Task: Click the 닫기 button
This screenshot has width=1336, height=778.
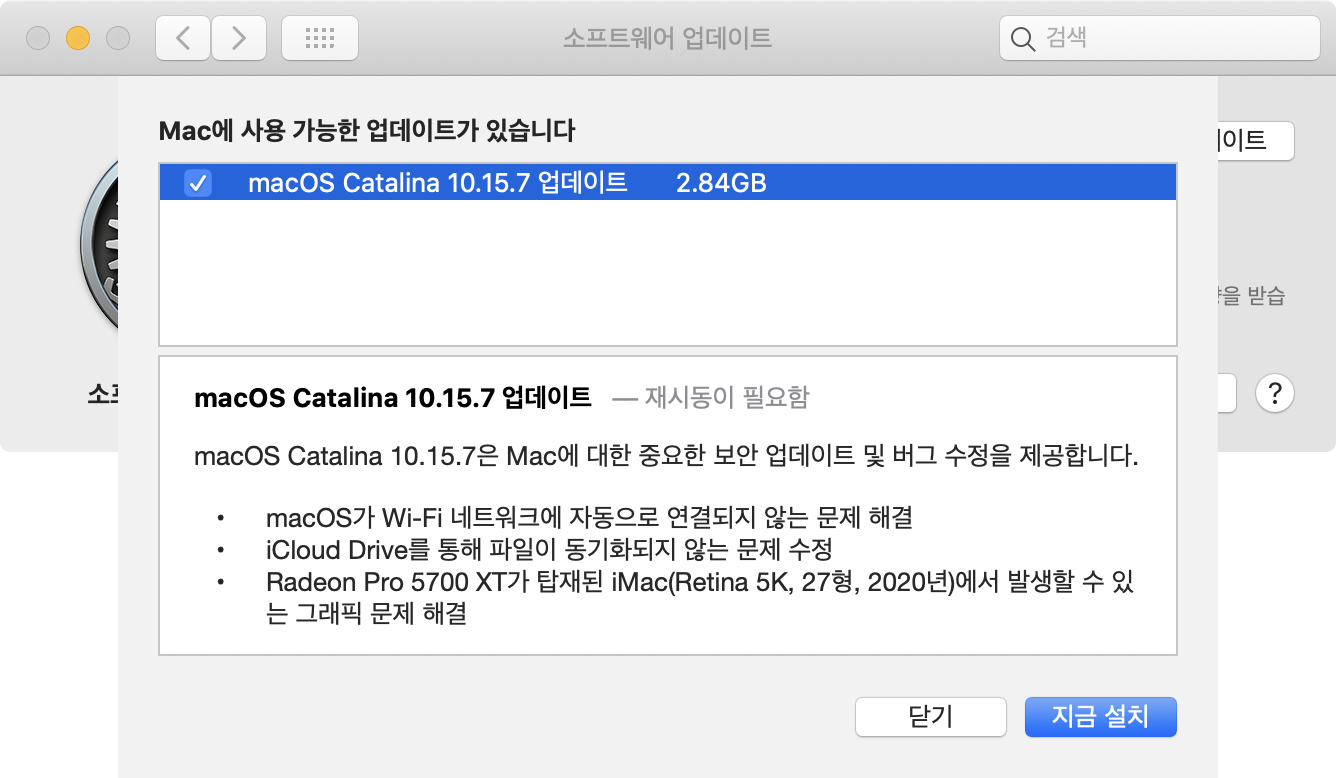Action: (x=930, y=717)
